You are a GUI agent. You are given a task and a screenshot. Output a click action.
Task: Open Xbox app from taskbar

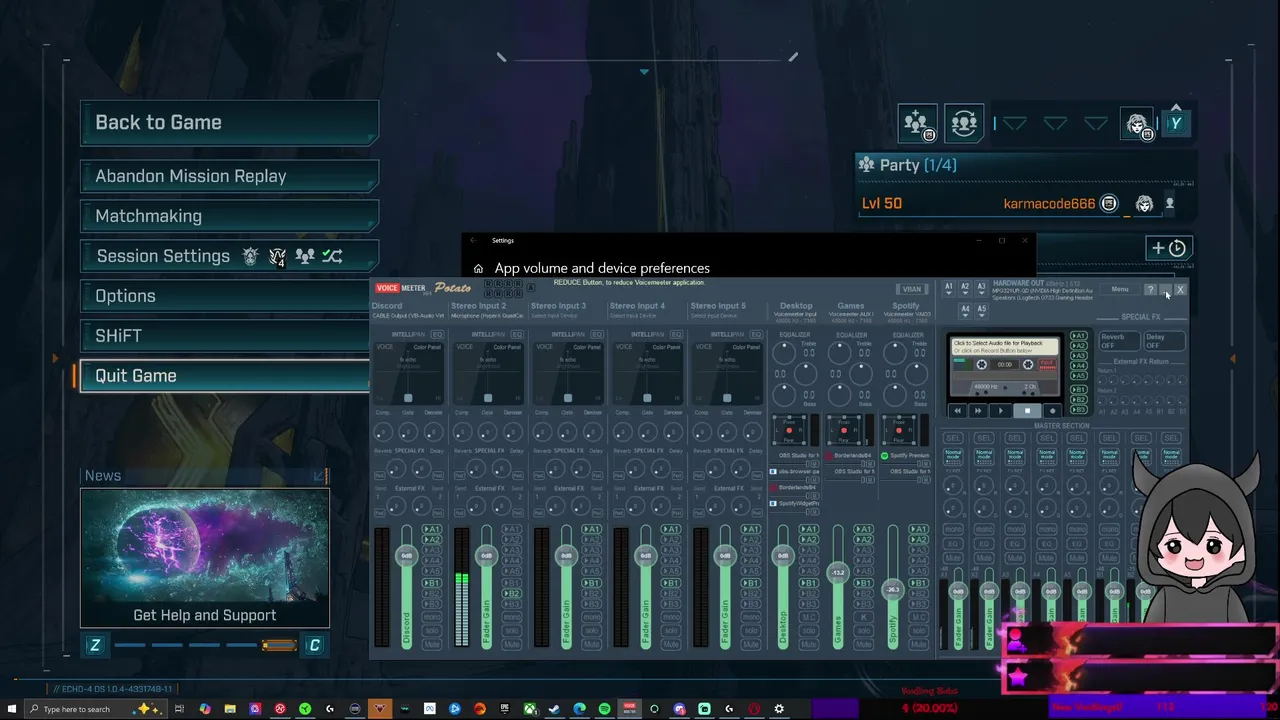click(x=530, y=709)
